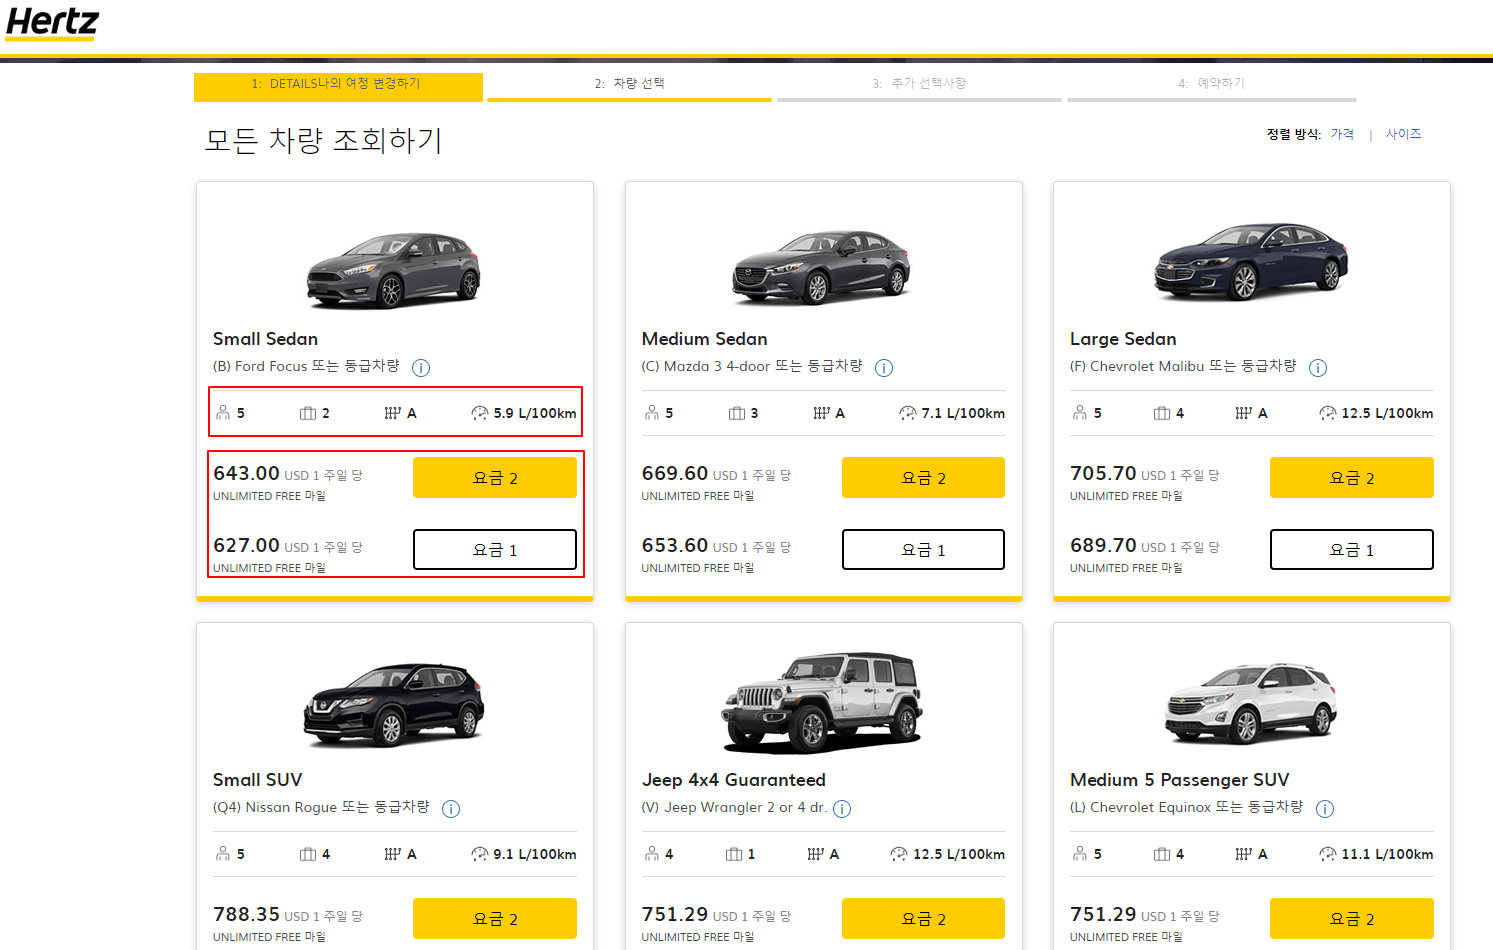Click 7.1 L/100km fuel consumption value
The width and height of the screenshot is (1493, 950).
tap(963, 413)
